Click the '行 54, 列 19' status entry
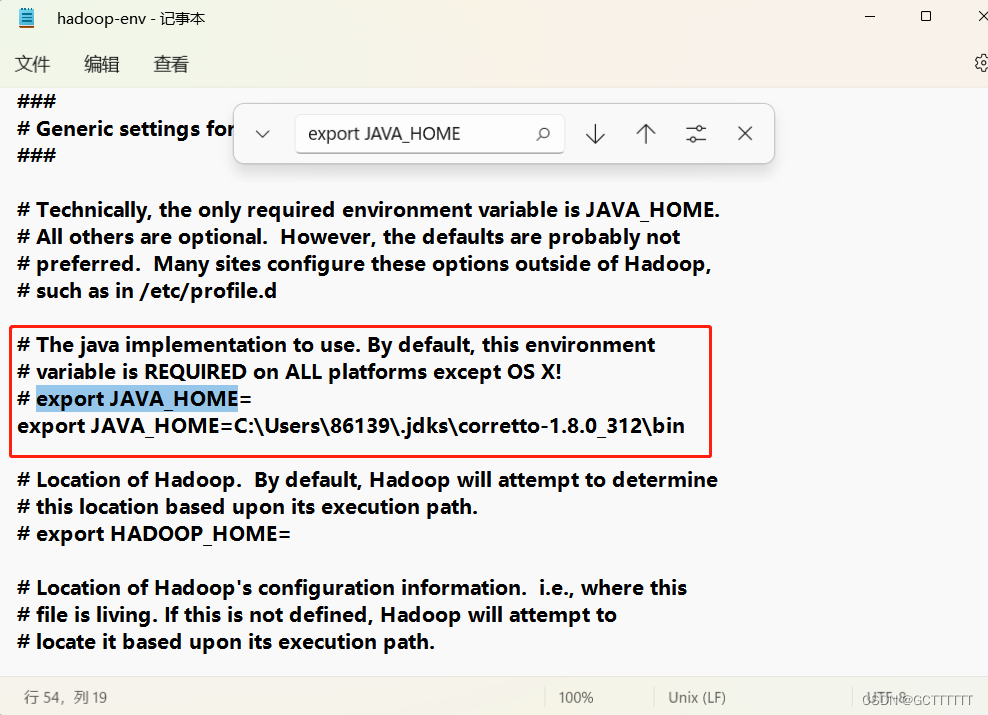The height and width of the screenshot is (715, 988). (66, 697)
